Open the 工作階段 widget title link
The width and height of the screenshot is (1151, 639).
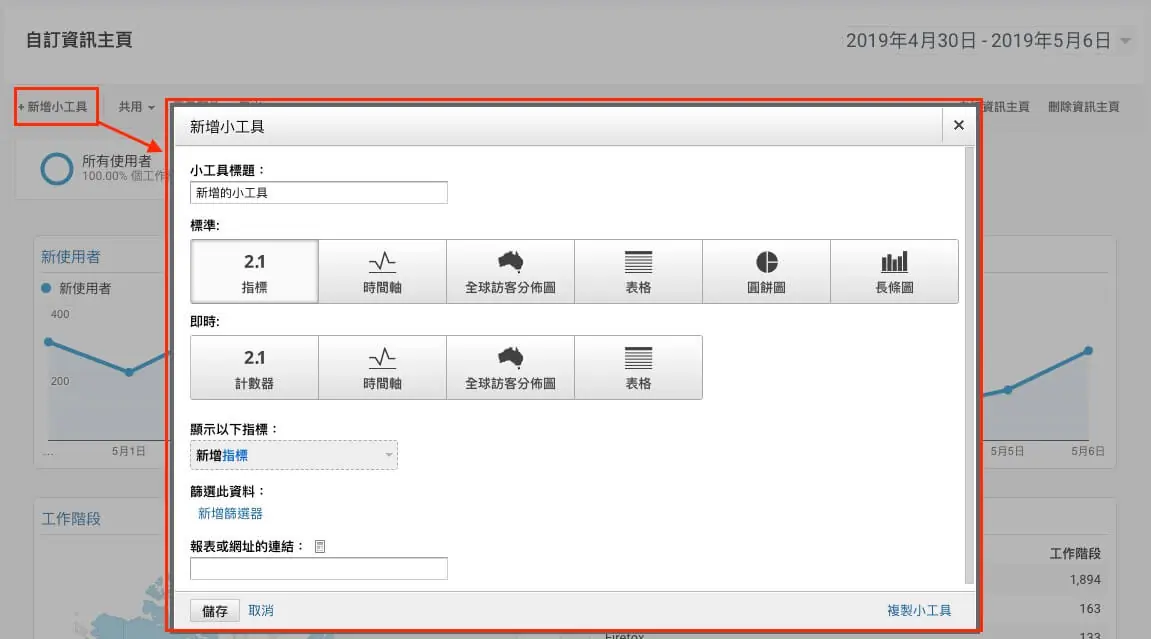70,519
